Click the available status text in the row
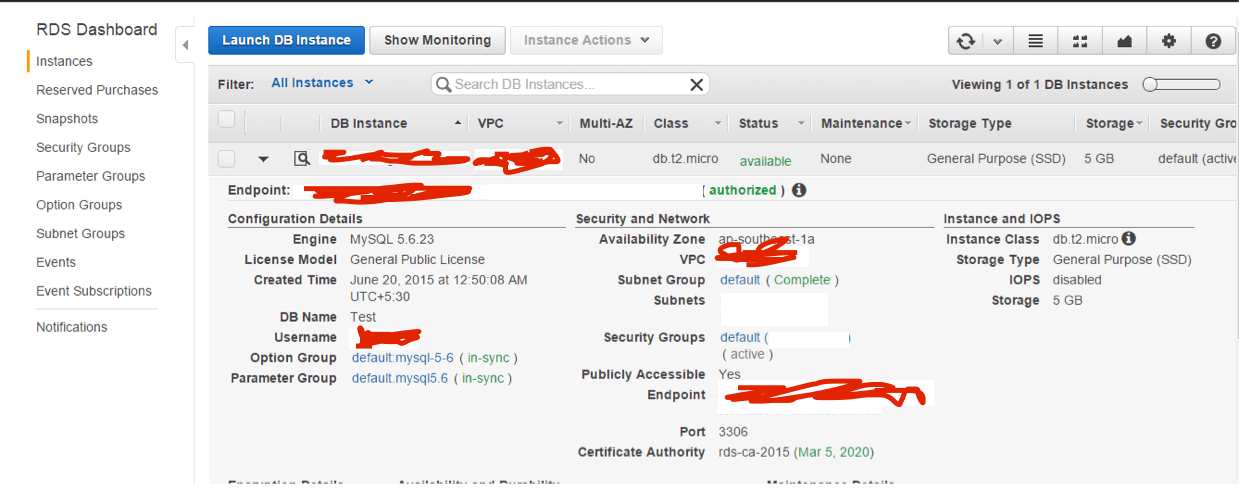This screenshot has width=1239, height=492. click(x=765, y=161)
